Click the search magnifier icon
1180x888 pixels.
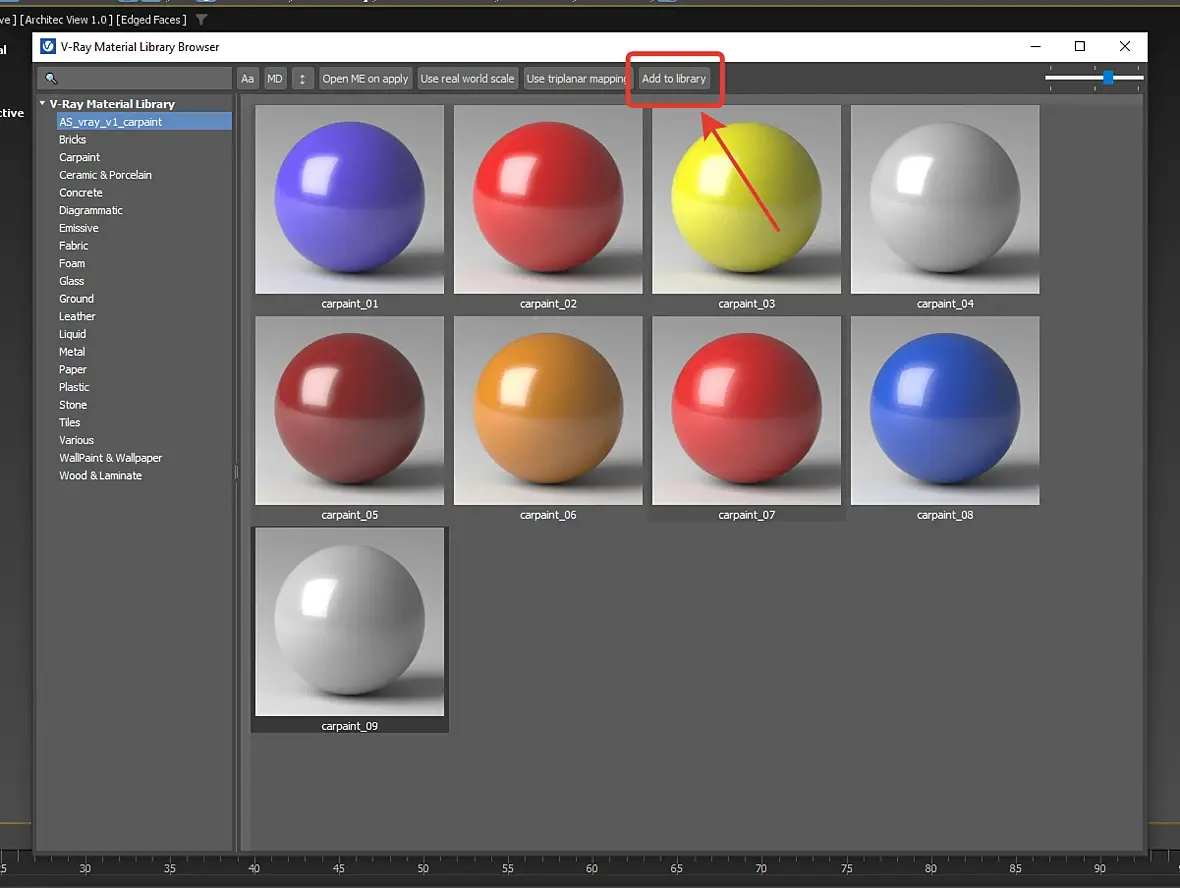pos(51,78)
